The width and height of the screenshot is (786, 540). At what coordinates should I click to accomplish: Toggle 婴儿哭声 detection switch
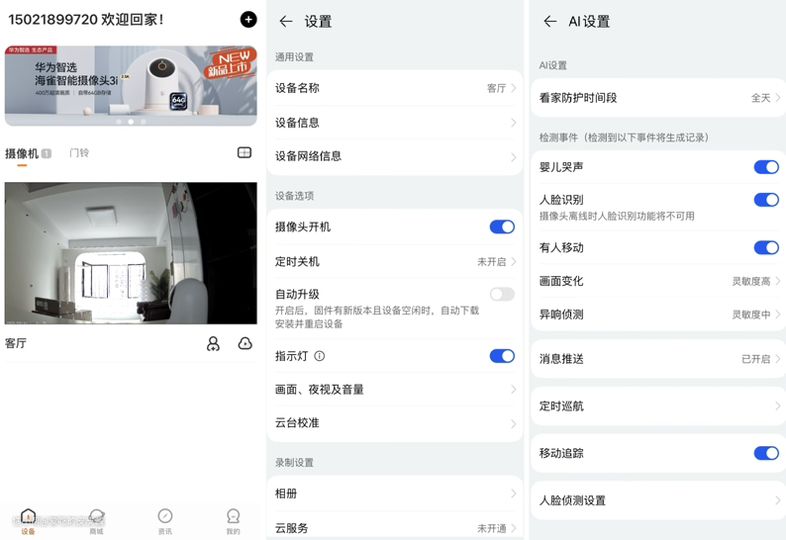point(766,167)
